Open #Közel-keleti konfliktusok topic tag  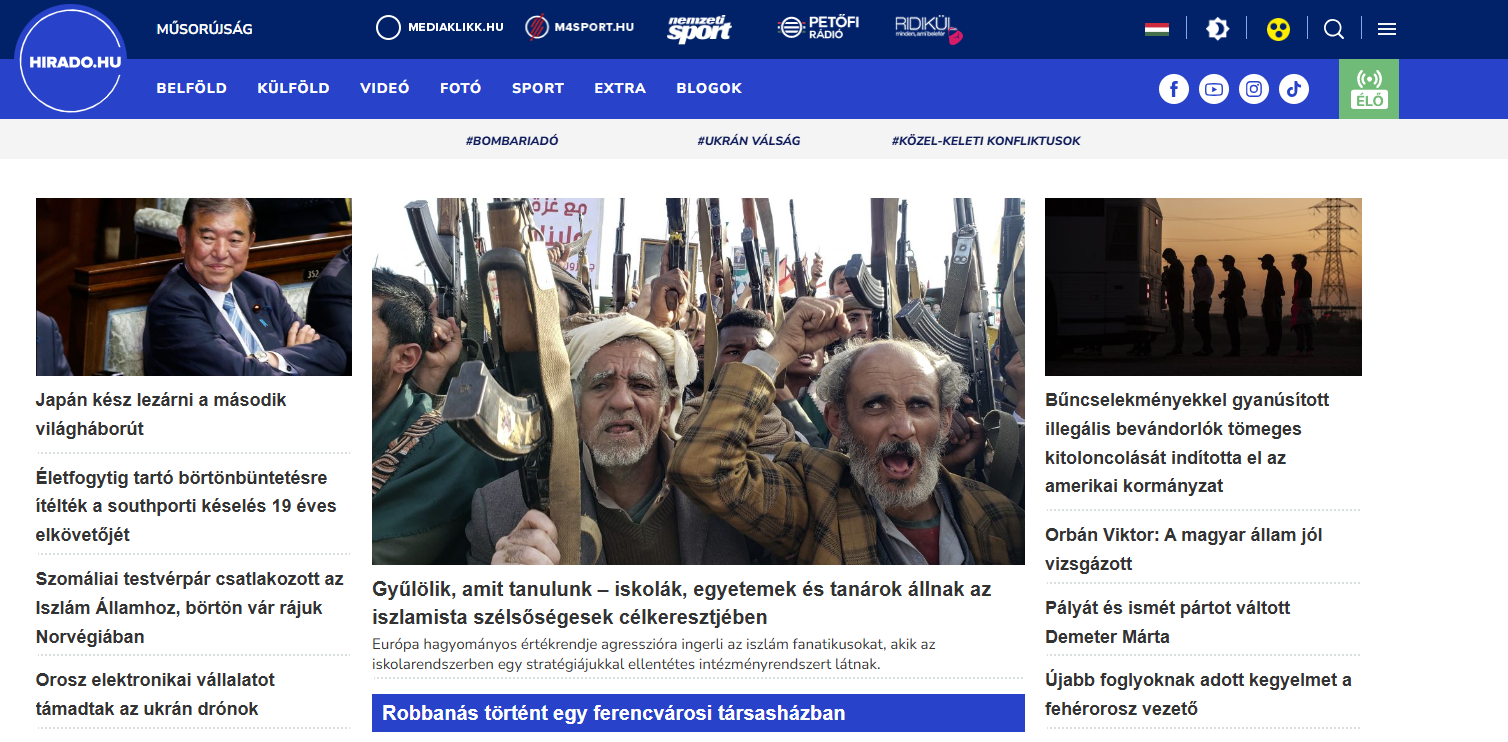click(x=986, y=141)
